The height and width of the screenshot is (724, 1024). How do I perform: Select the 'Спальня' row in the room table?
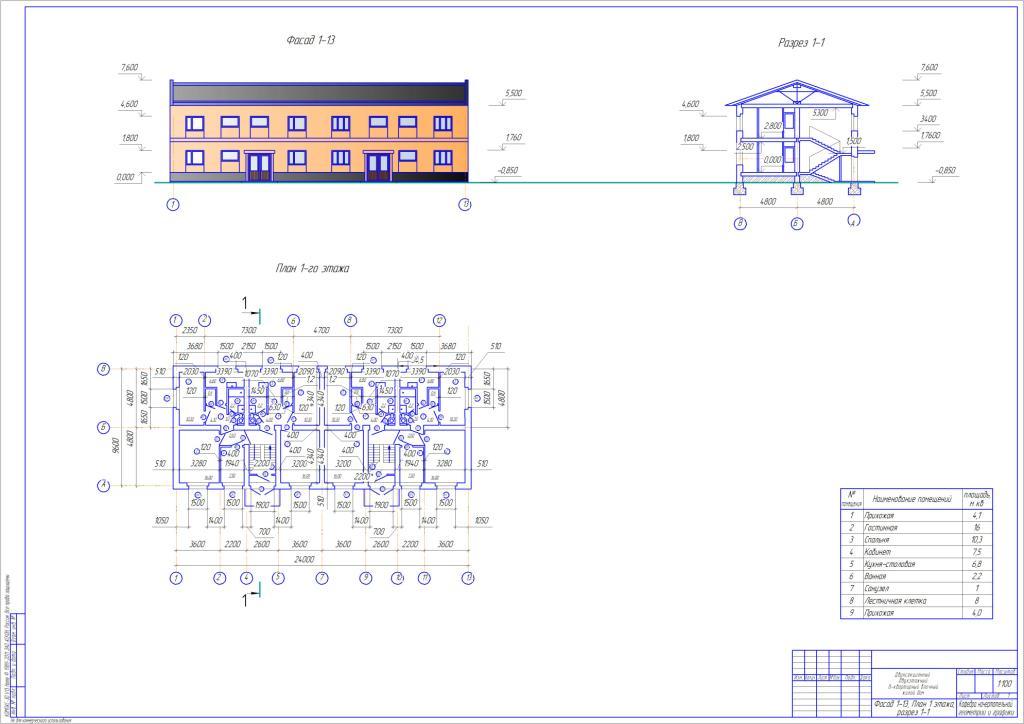[x=916, y=539]
